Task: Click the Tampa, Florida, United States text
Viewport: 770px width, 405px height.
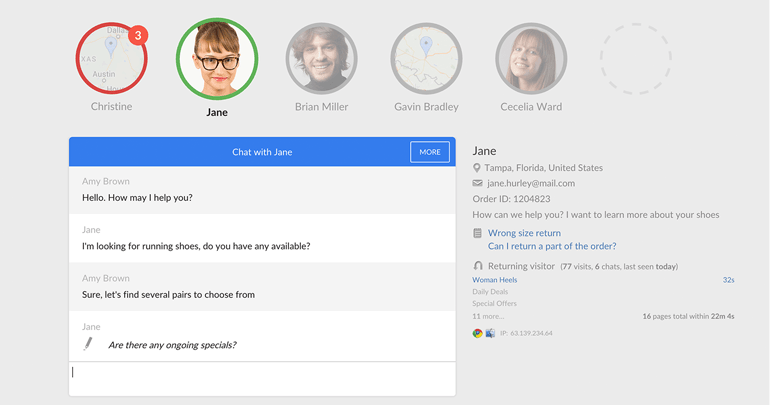Action: [x=544, y=168]
